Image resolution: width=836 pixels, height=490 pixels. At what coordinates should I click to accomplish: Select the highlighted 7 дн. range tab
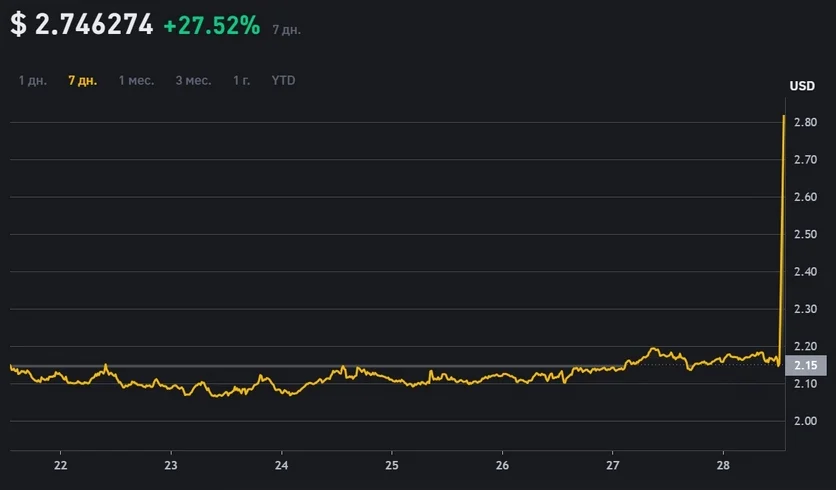[x=82, y=80]
